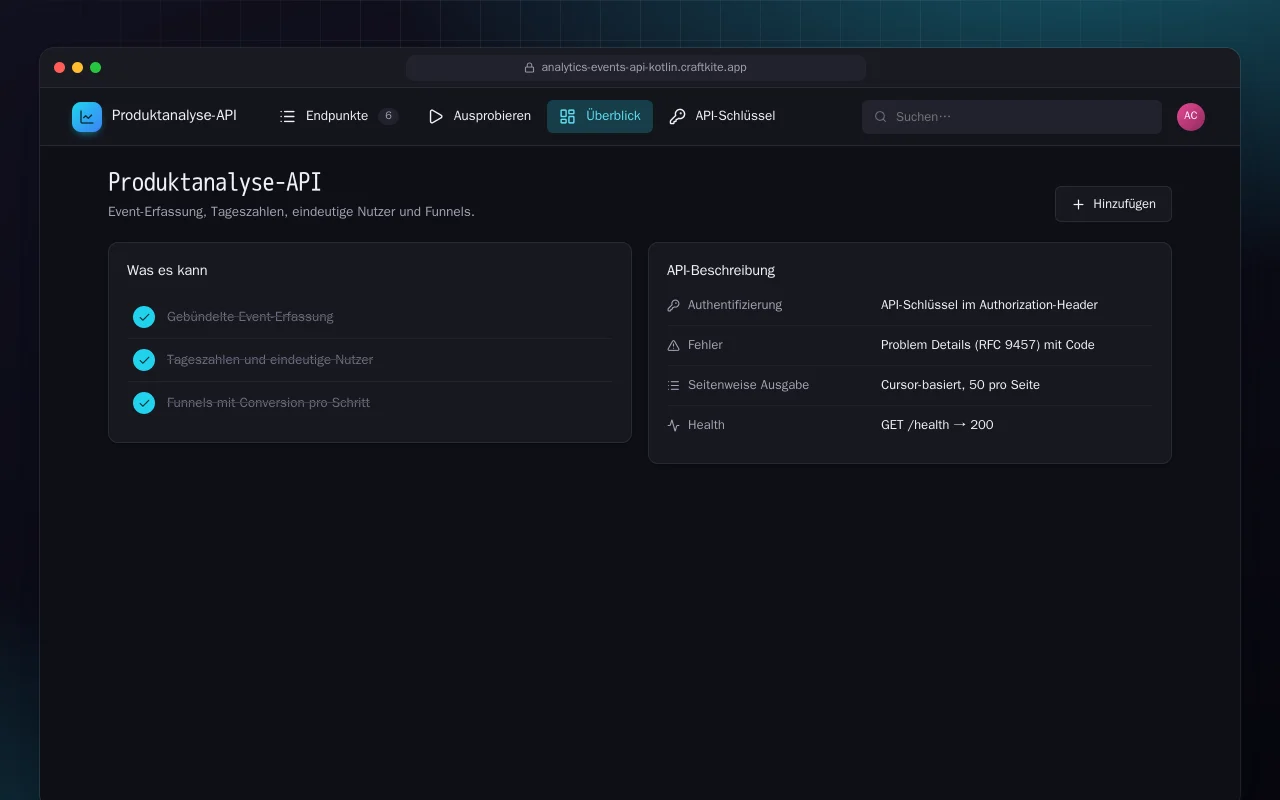Click the value Cursor-basiert, 50 pro Seite

click(x=960, y=385)
